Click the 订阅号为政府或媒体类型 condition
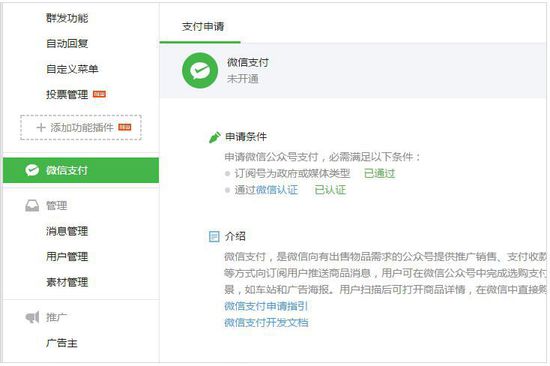550x366 pixels. click(x=292, y=173)
